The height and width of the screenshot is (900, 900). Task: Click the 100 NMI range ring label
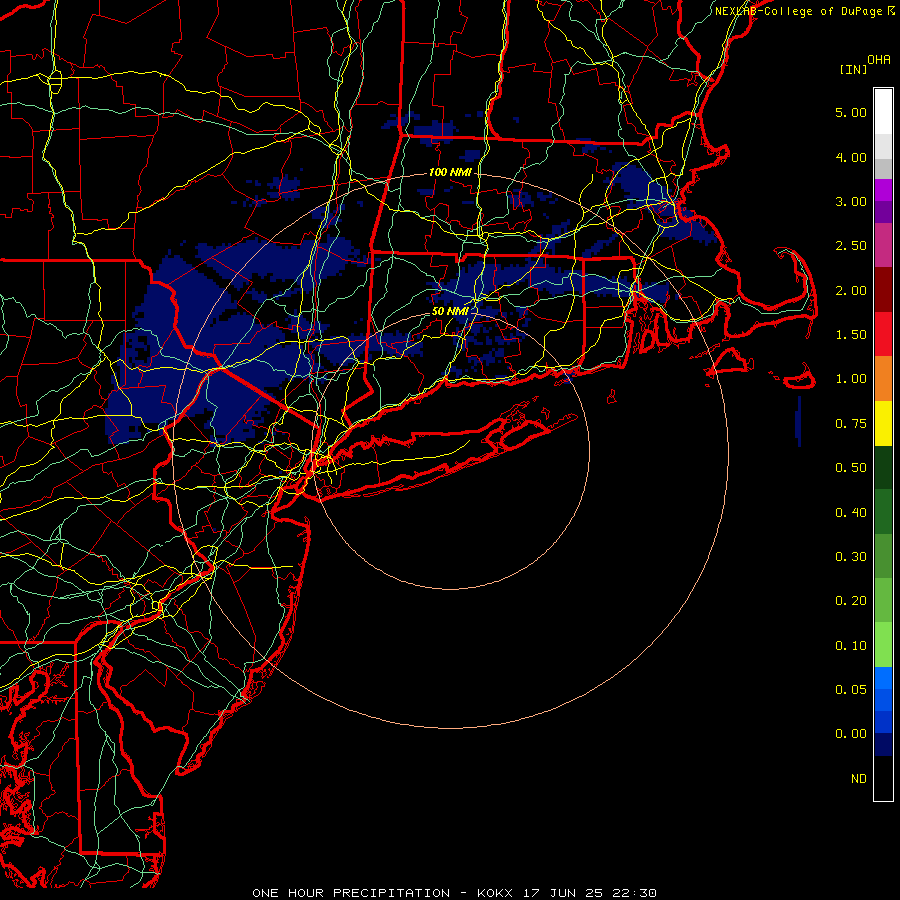point(450,172)
